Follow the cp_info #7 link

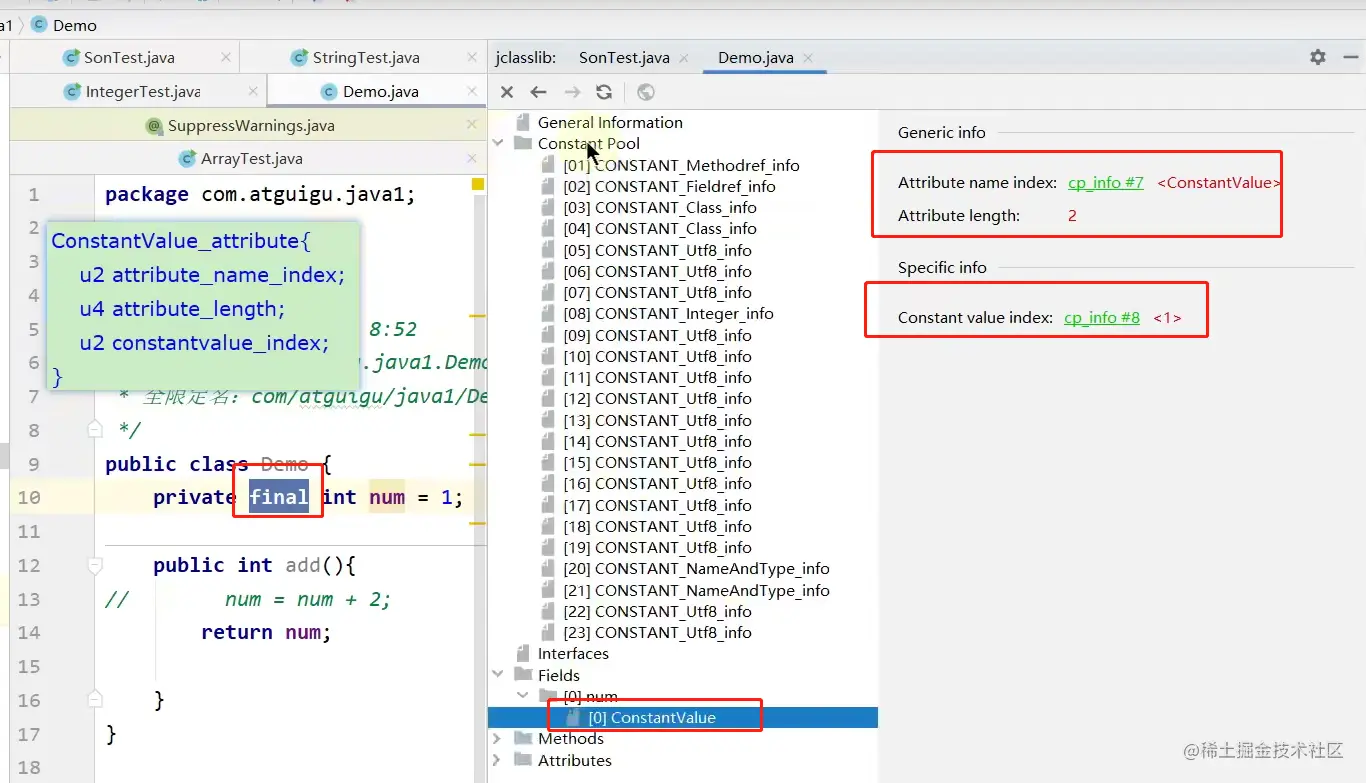(x=1106, y=183)
